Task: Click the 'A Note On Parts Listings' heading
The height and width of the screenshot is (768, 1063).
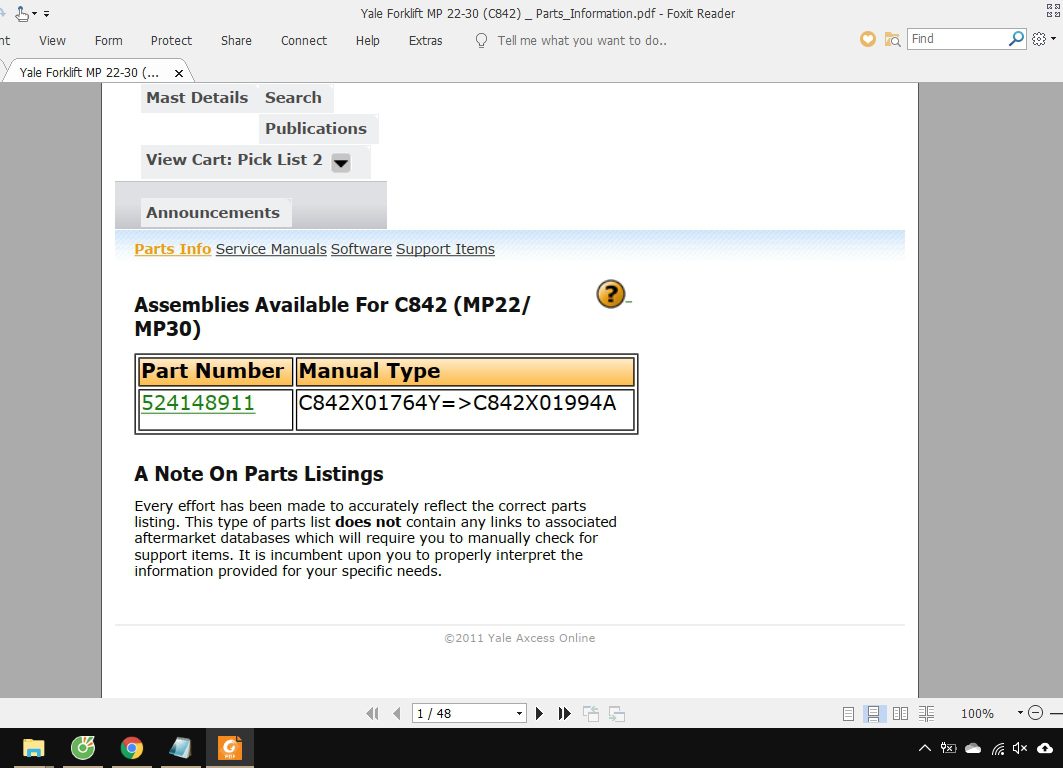Action: (259, 474)
